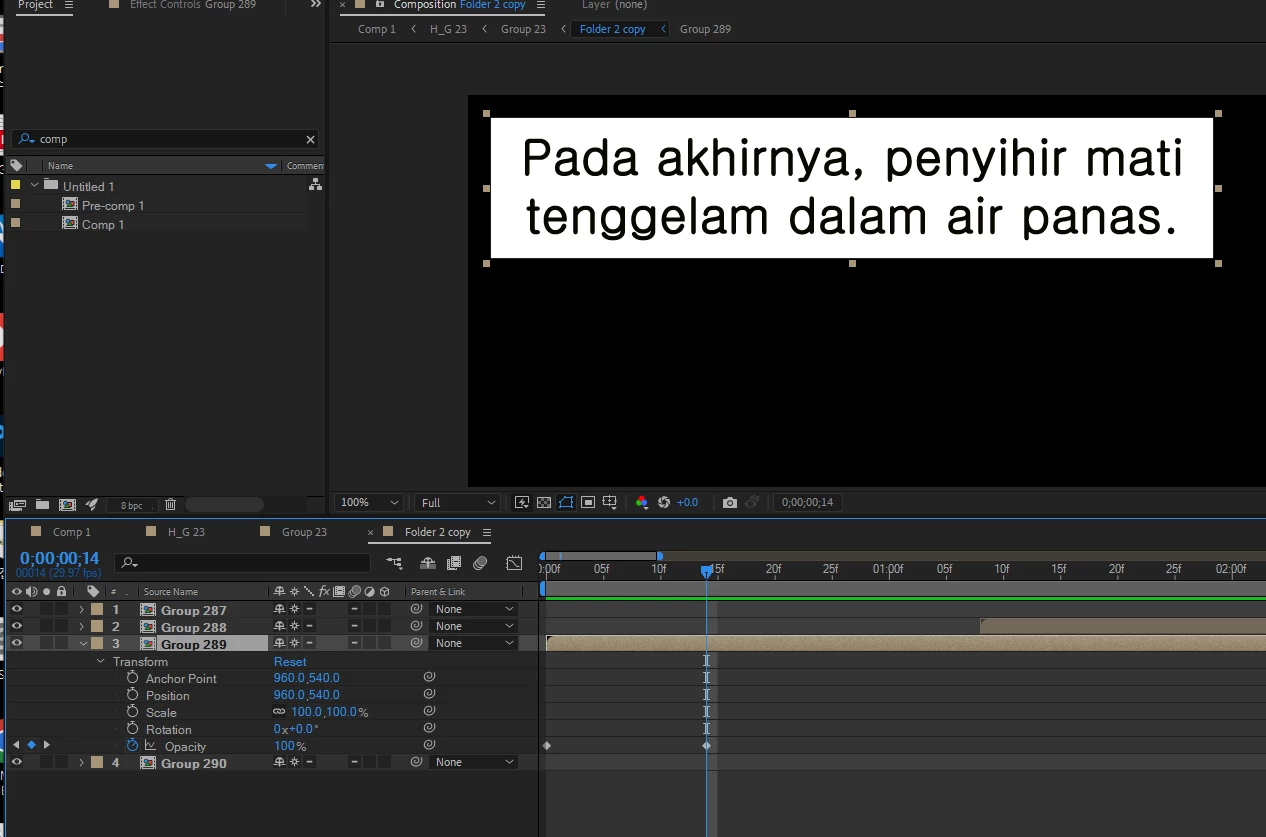
Task: Click Comp 1 in composition breadcrumb
Action: pyautogui.click(x=377, y=29)
